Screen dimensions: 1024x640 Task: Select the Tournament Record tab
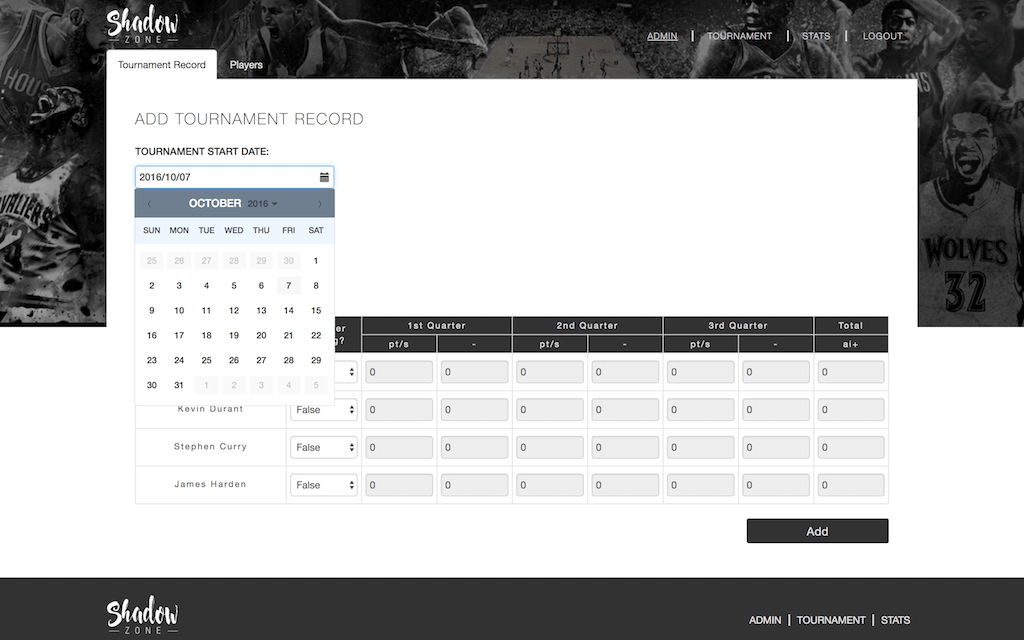tap(161, 65)
